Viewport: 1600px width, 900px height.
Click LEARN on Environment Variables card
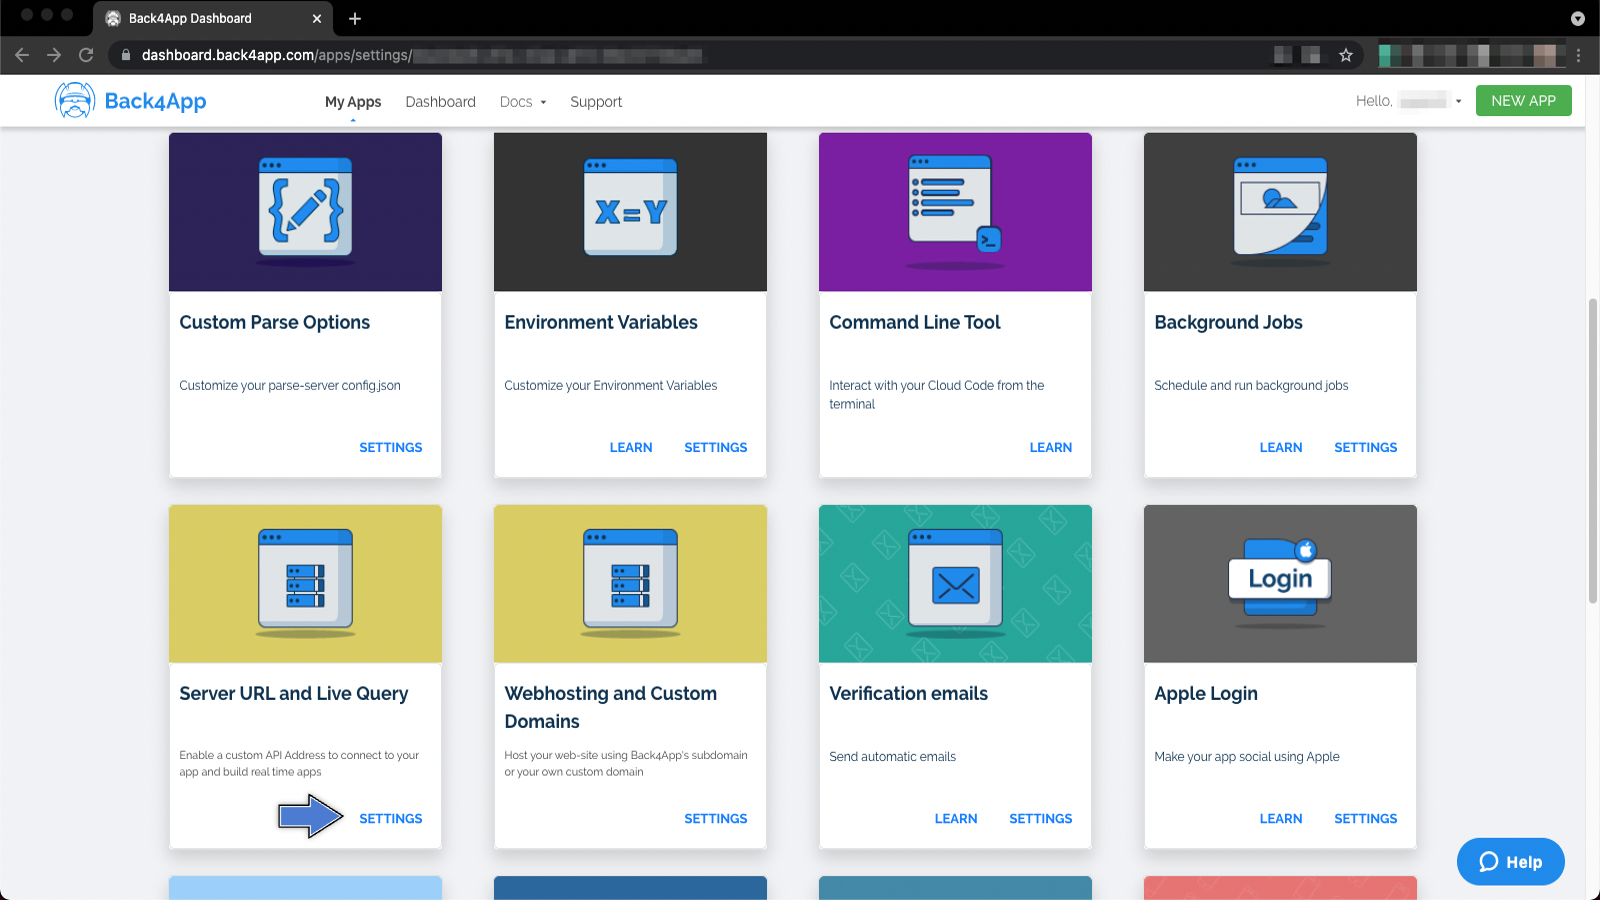pos(631,447)
